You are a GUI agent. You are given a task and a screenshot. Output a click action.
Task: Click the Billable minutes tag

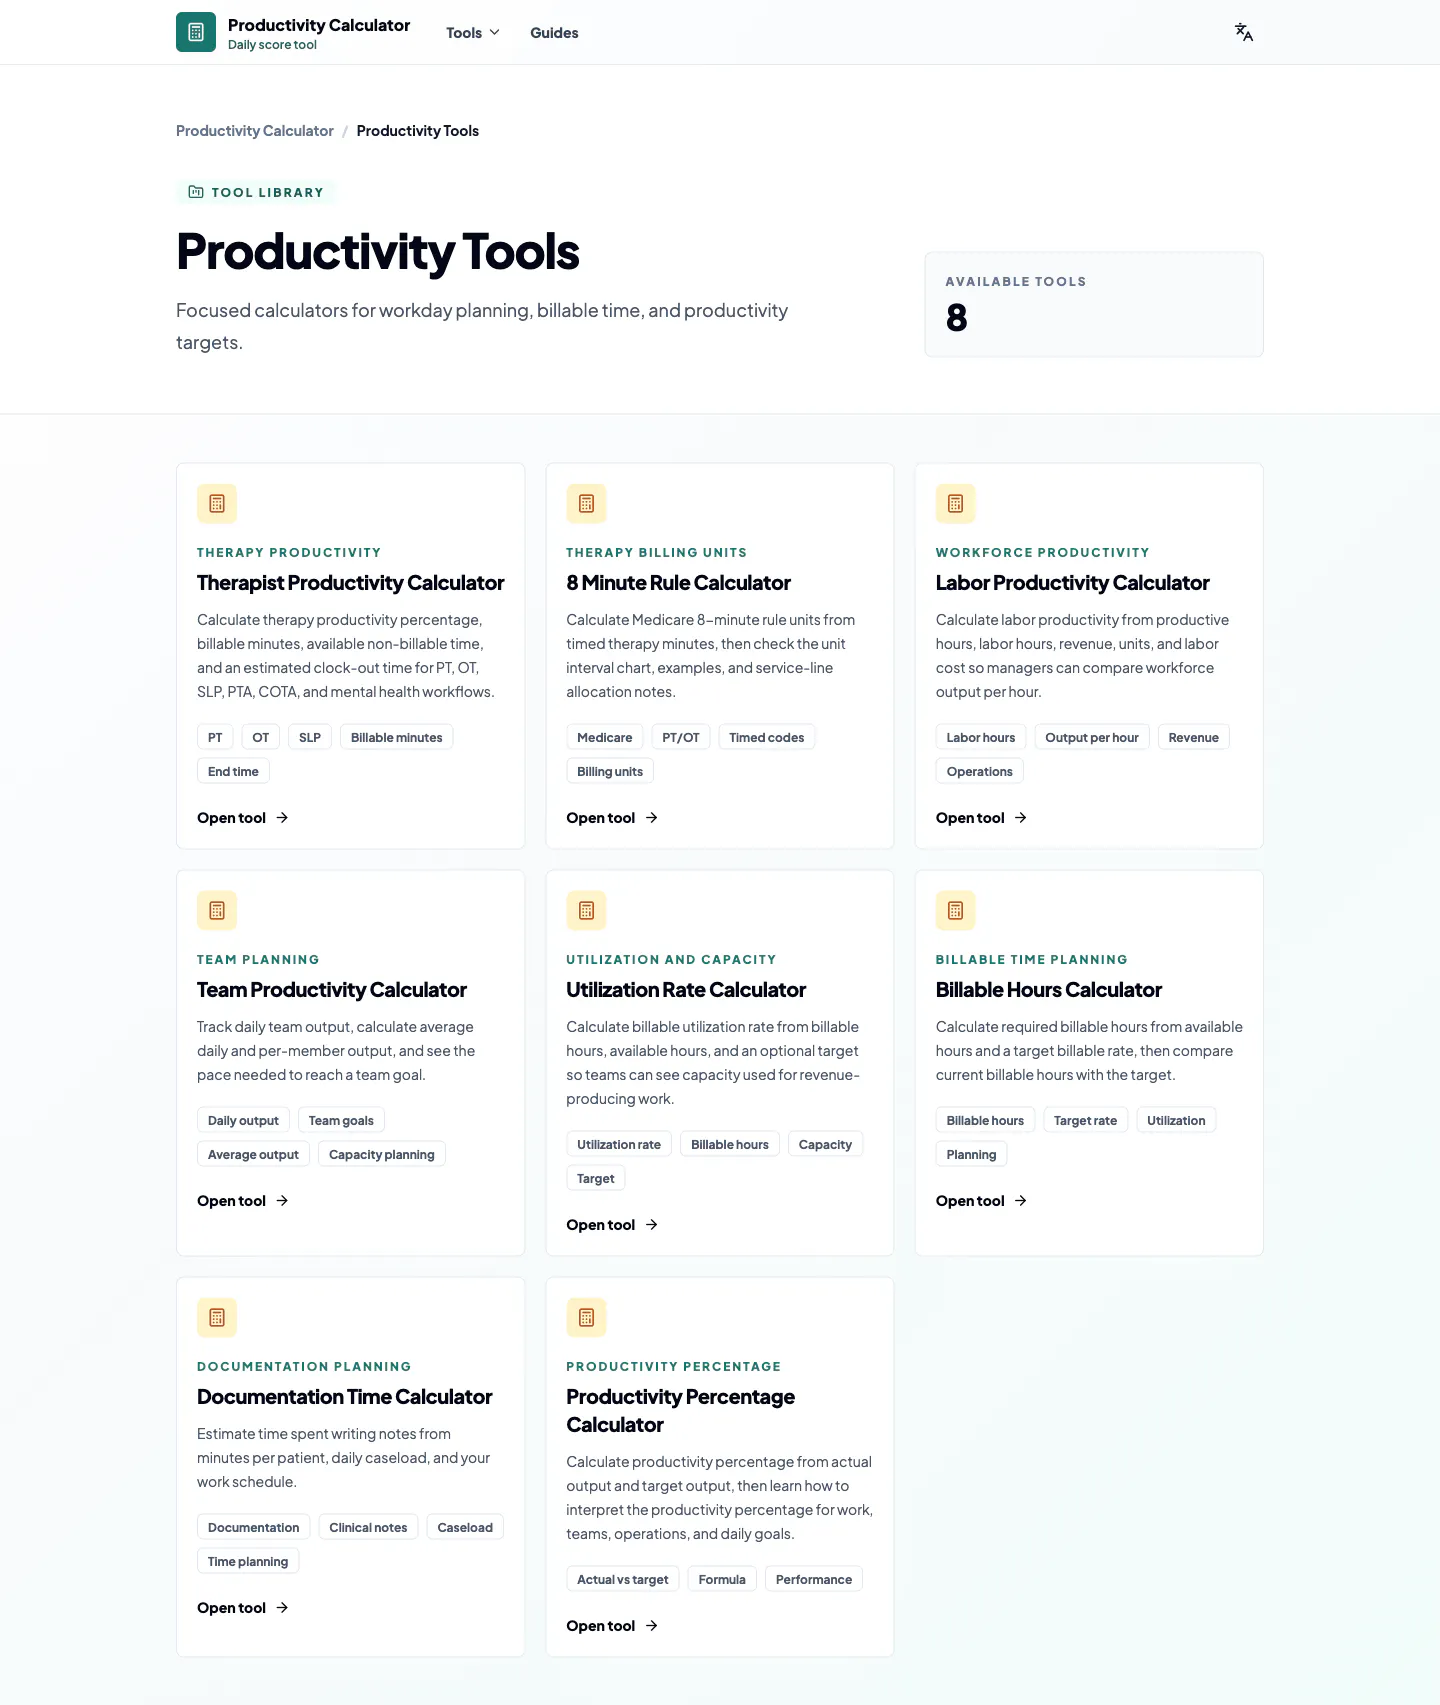coord(396,738)
